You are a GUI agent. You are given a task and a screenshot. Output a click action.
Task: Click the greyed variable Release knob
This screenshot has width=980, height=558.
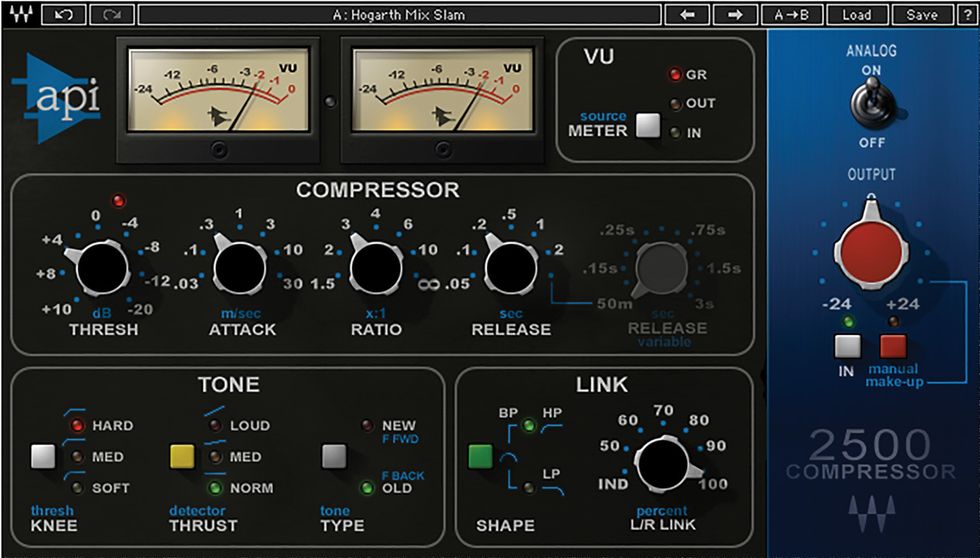[660, 269]
